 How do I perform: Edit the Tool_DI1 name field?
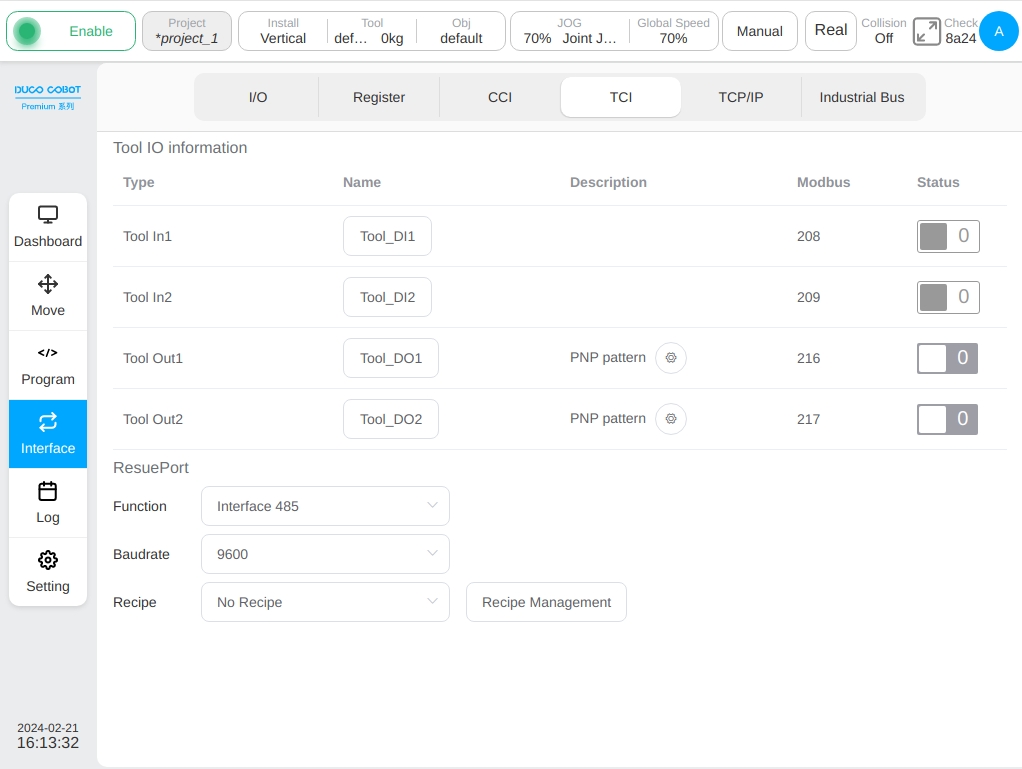387,236
